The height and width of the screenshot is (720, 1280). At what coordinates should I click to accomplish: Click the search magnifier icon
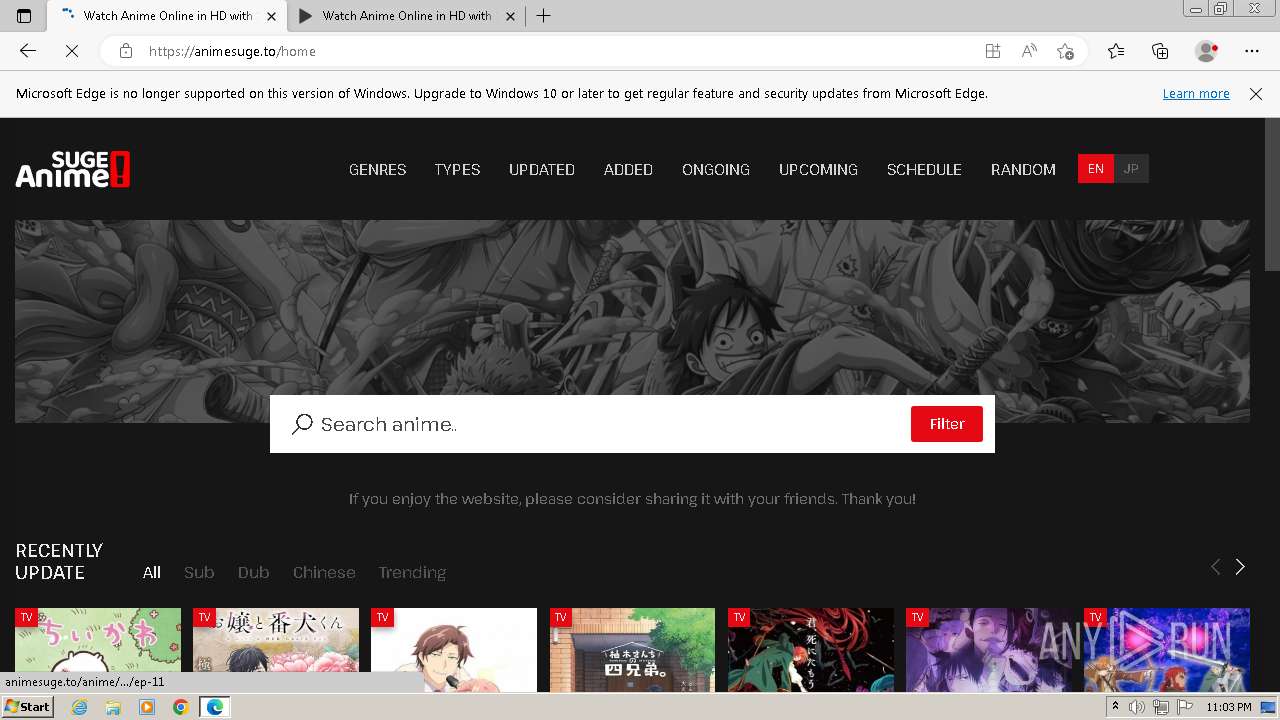point(302,424)
